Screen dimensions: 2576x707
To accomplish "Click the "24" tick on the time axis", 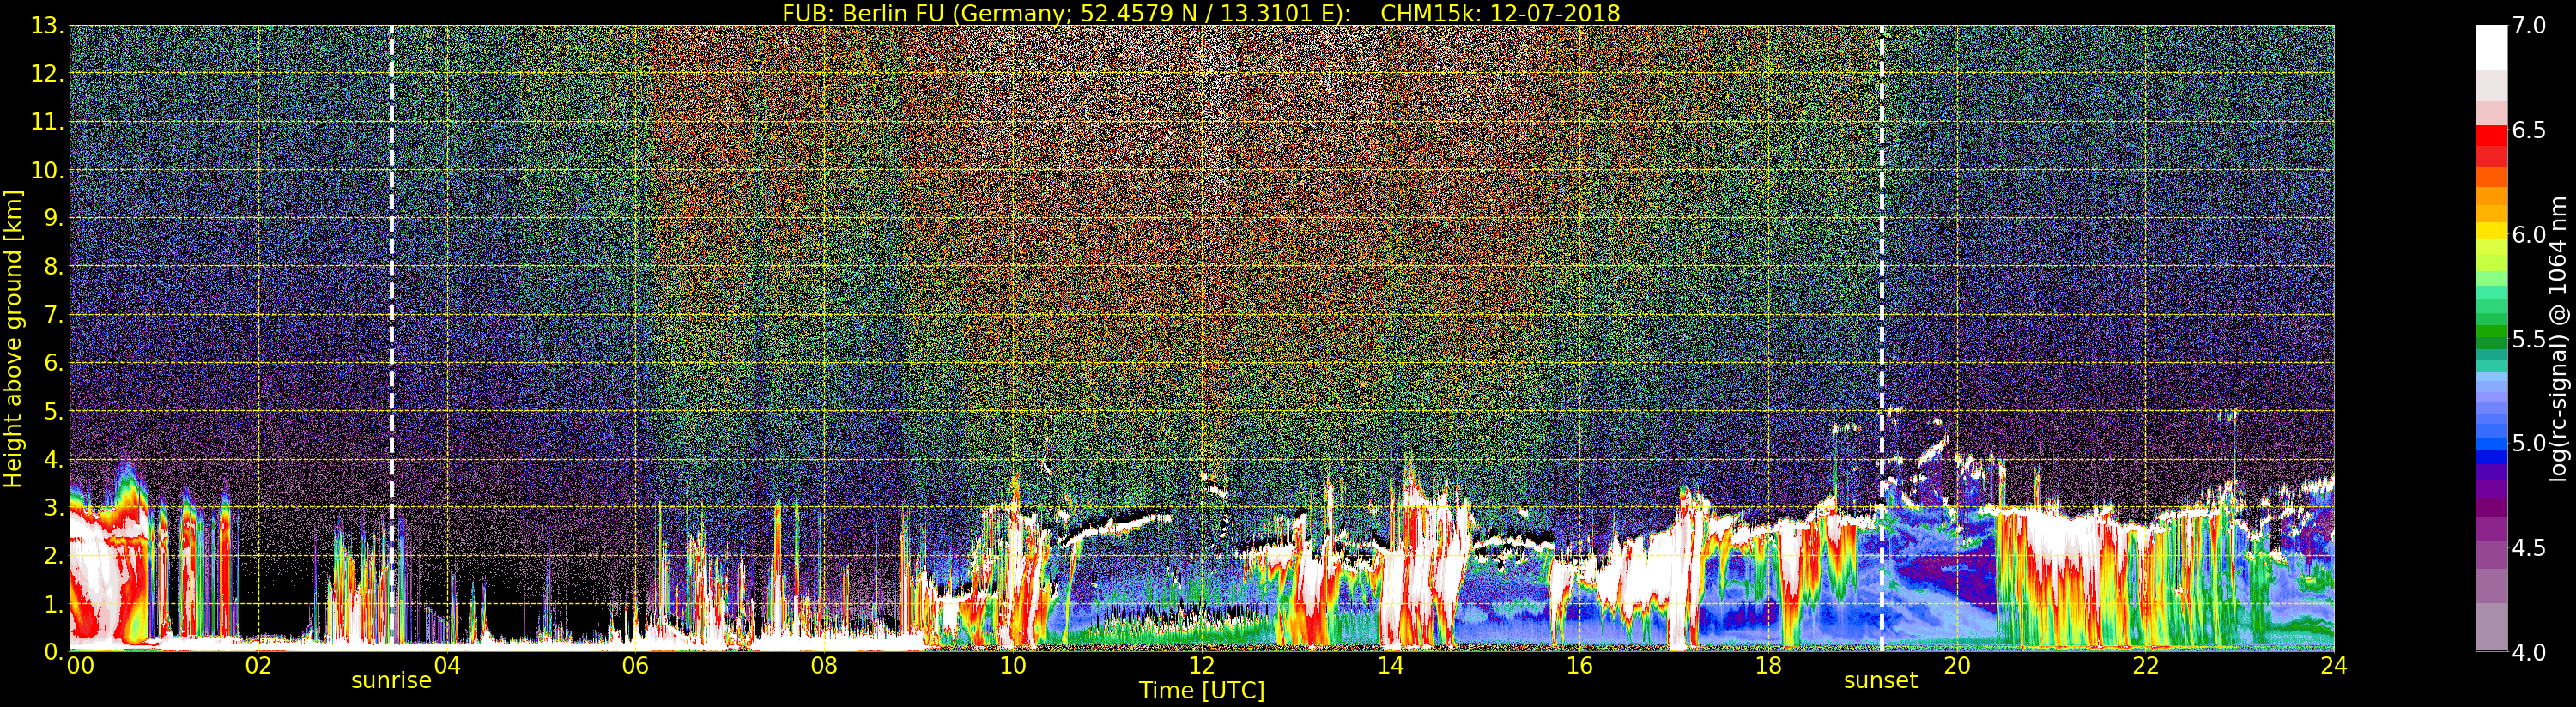I will (2334, 665).
